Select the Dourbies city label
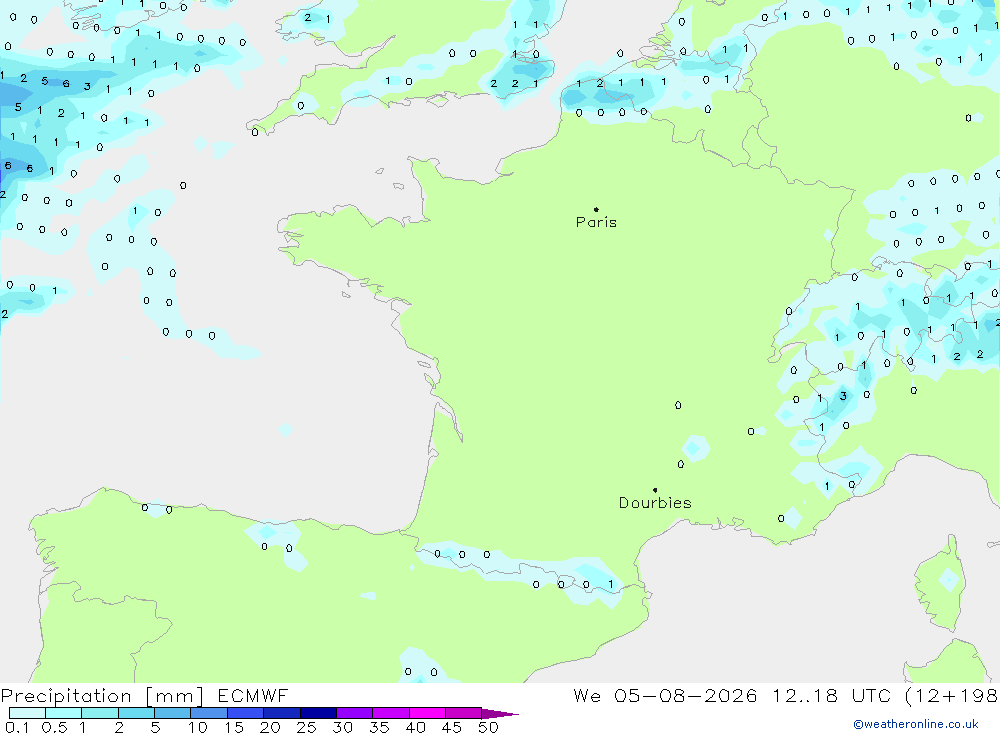 point(655,503)
